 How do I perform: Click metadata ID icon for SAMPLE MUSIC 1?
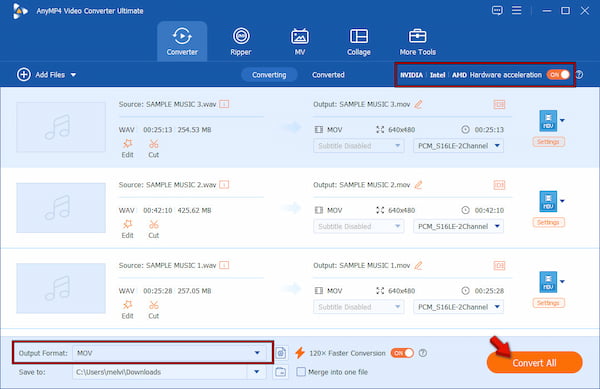[x=499, y=265]
